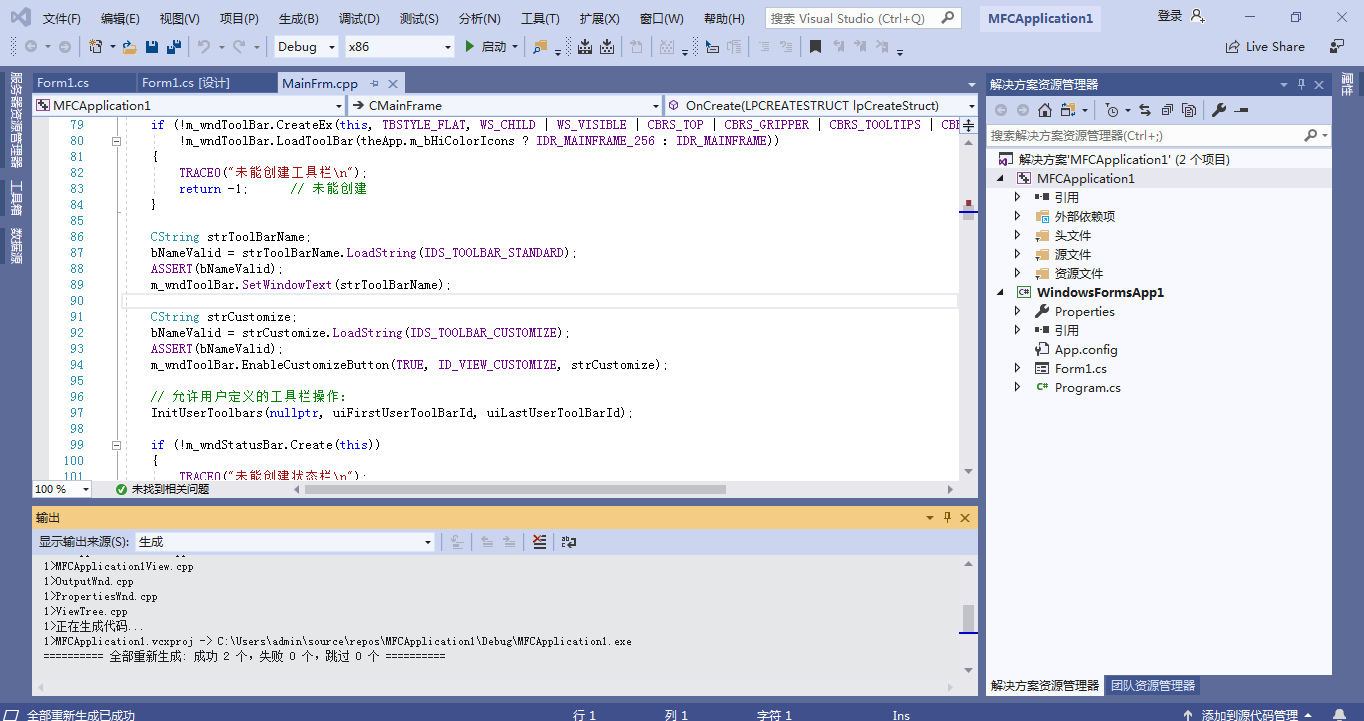Click Home icon in Solution Explorer toolbar
Viewport: 1364px width, 721px height.
(x=1044, y=110)
